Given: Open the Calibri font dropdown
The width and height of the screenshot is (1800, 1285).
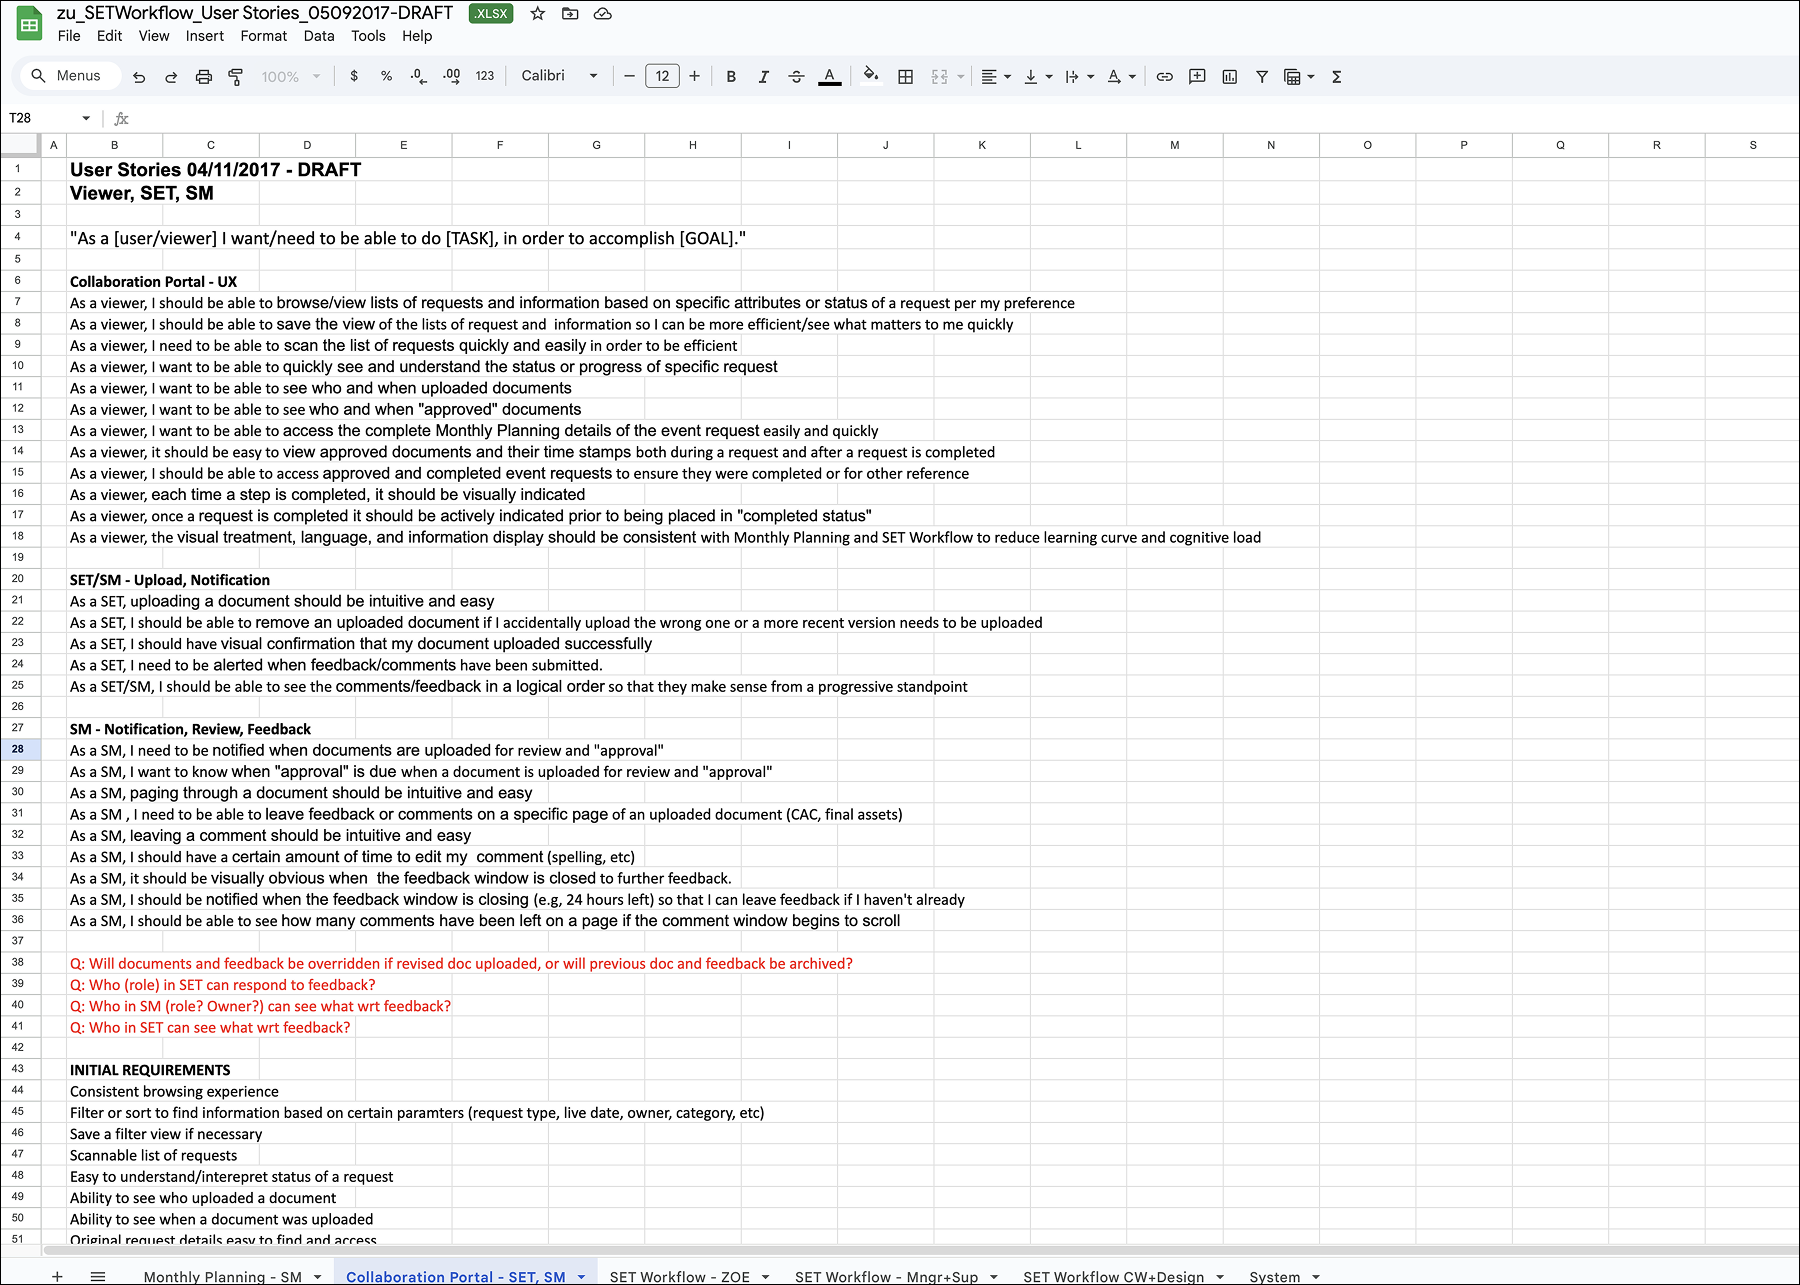Looking at the screenshot, I should point(560,76).
